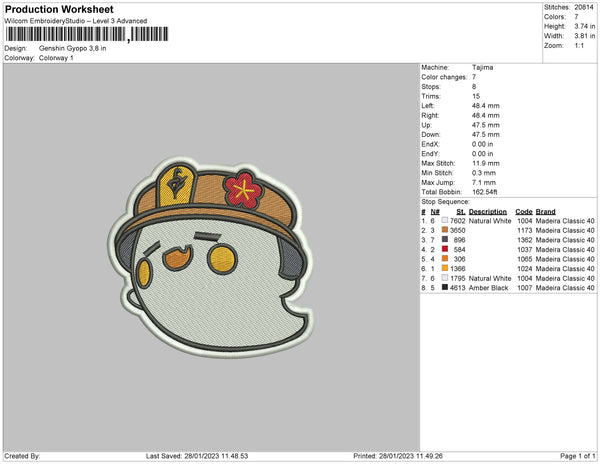Image resolution: width=600 pixels, height=464 pixels.
Task: Click the yellow swatch beside stitch count 1366
Action: coord(445,268)
